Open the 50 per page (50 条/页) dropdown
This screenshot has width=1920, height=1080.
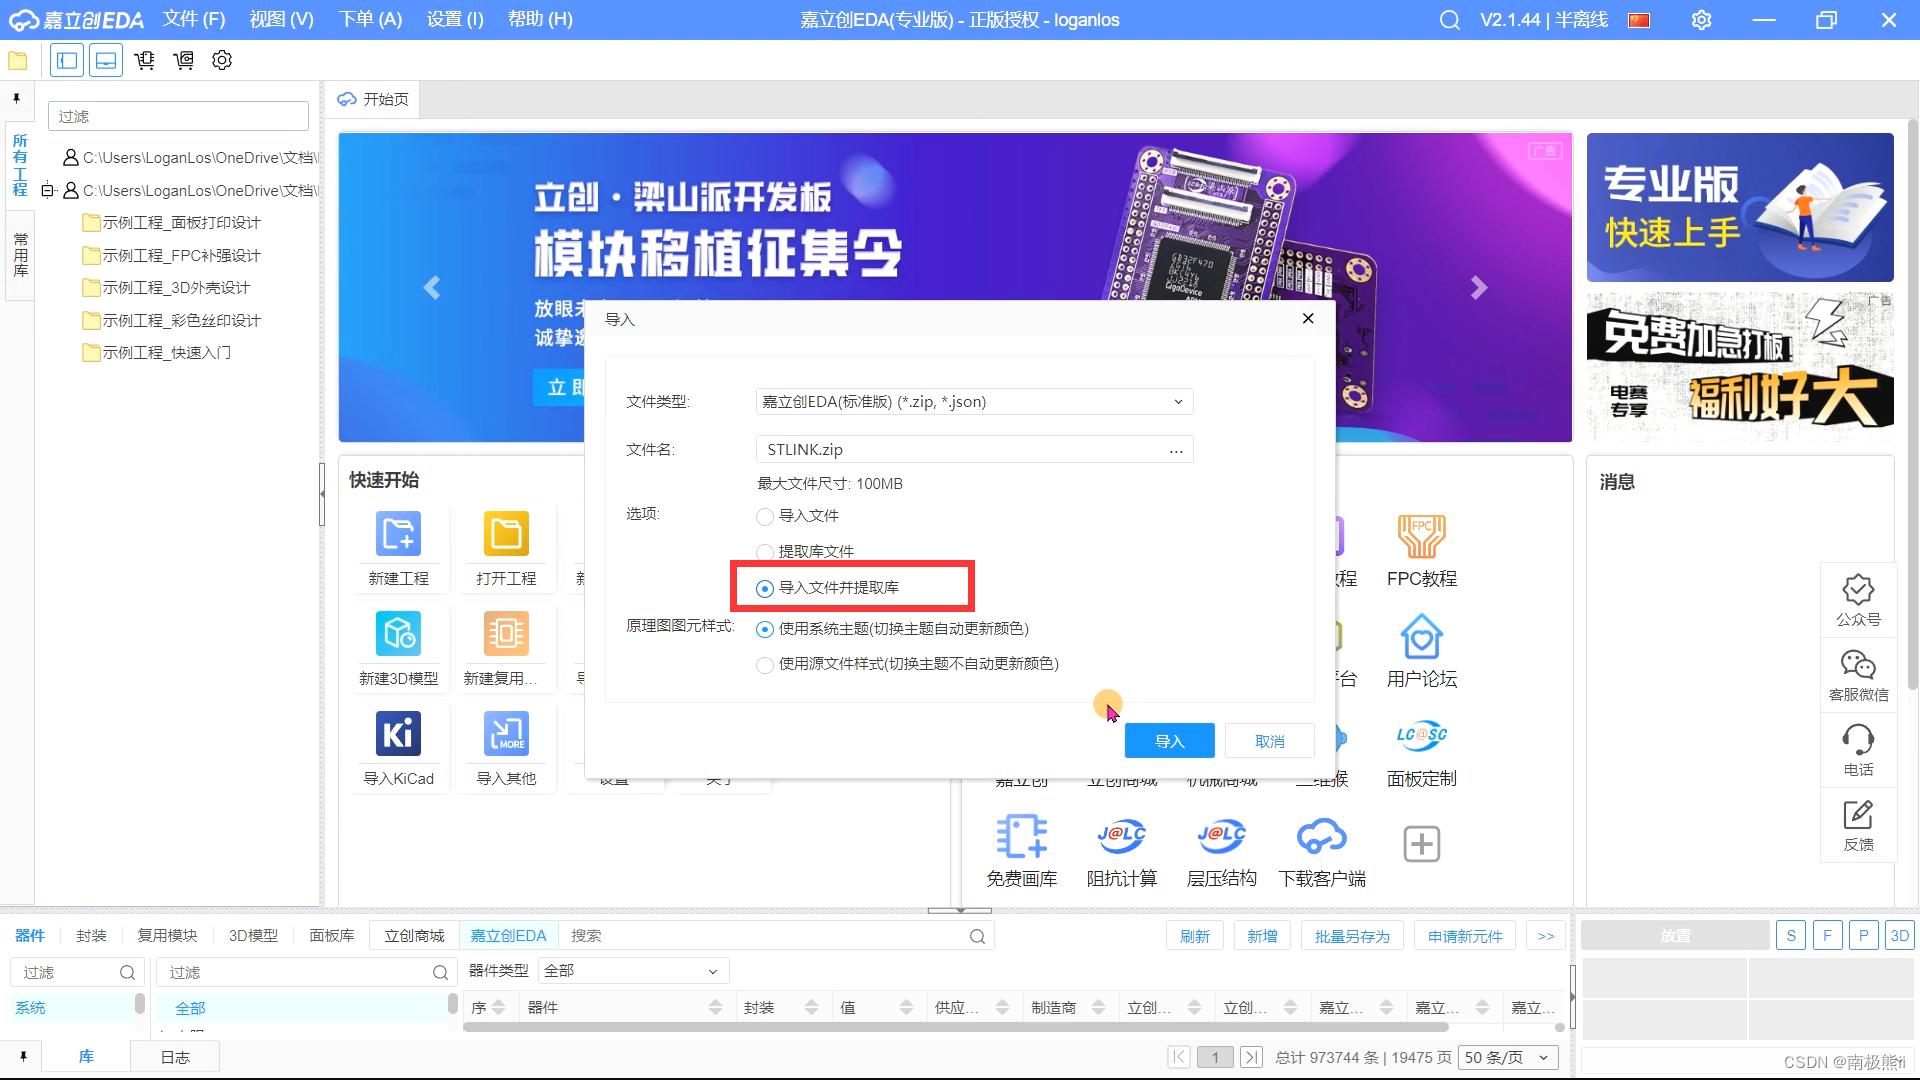tap(1507, 1058)
